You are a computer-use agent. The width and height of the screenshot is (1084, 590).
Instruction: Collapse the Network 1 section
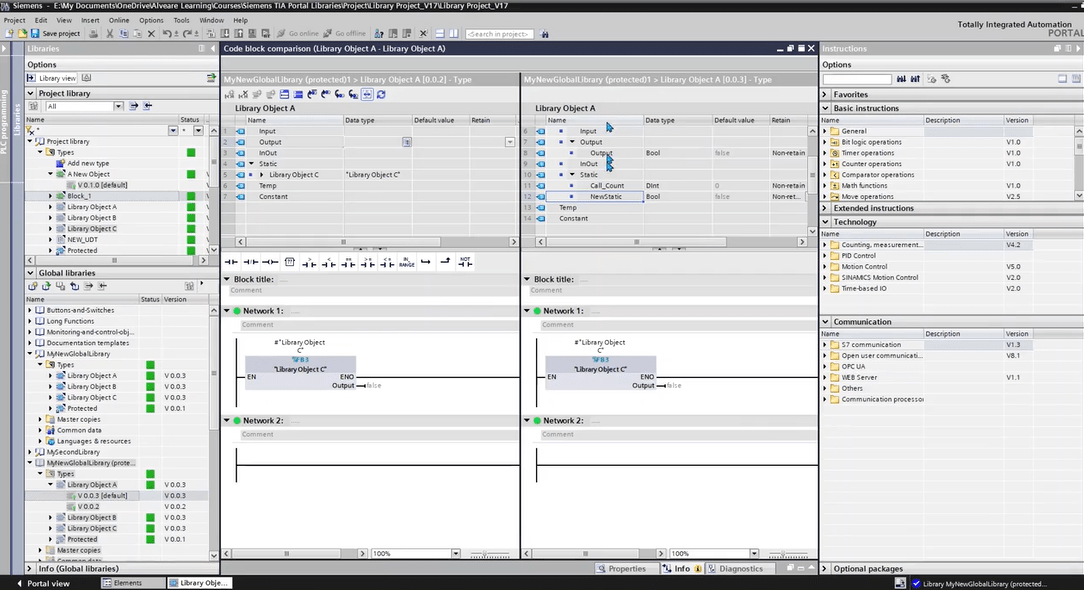227,311
